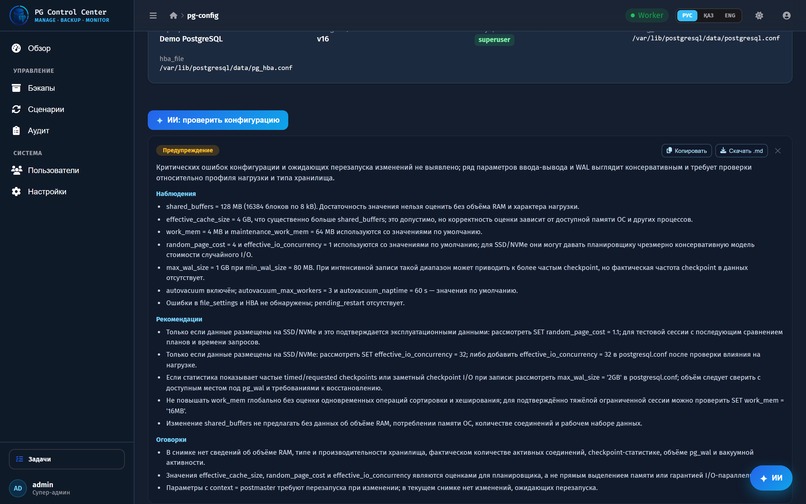The image size is (806, 504).
Task: Click the autovacuum observation line
Action: click(342, 291)
